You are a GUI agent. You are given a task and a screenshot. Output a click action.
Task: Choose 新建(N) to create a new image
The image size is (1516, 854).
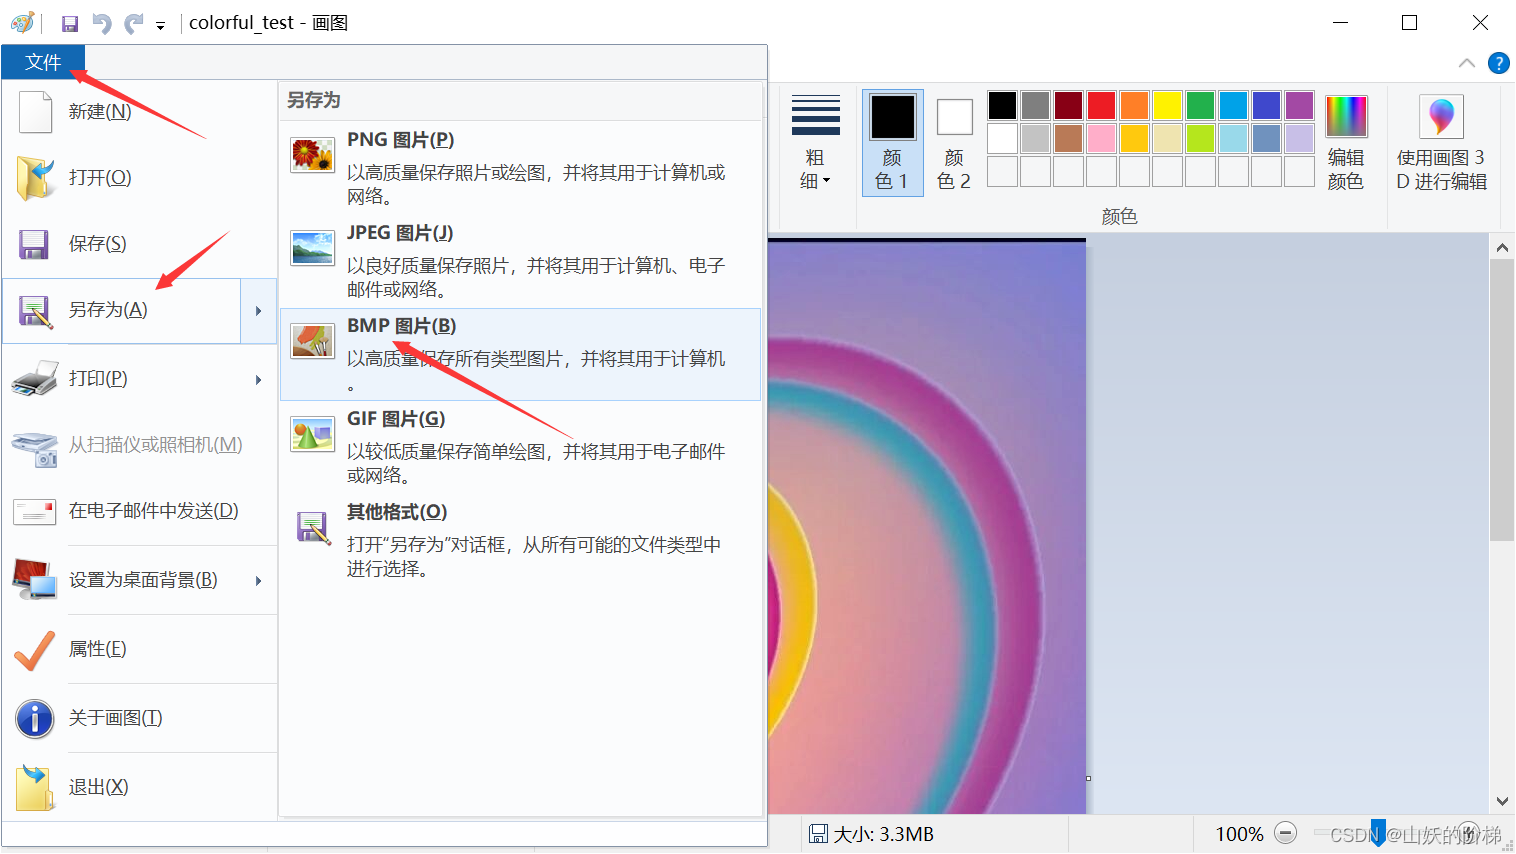140,112
